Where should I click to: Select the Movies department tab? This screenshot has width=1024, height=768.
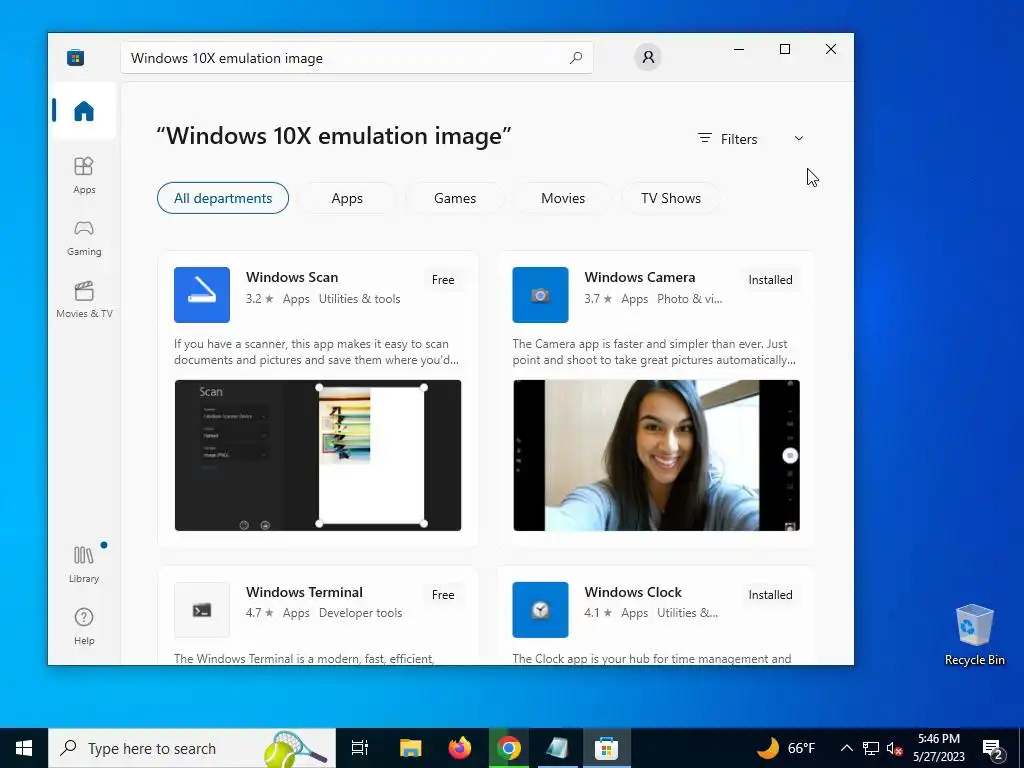(x=563, y=198)
